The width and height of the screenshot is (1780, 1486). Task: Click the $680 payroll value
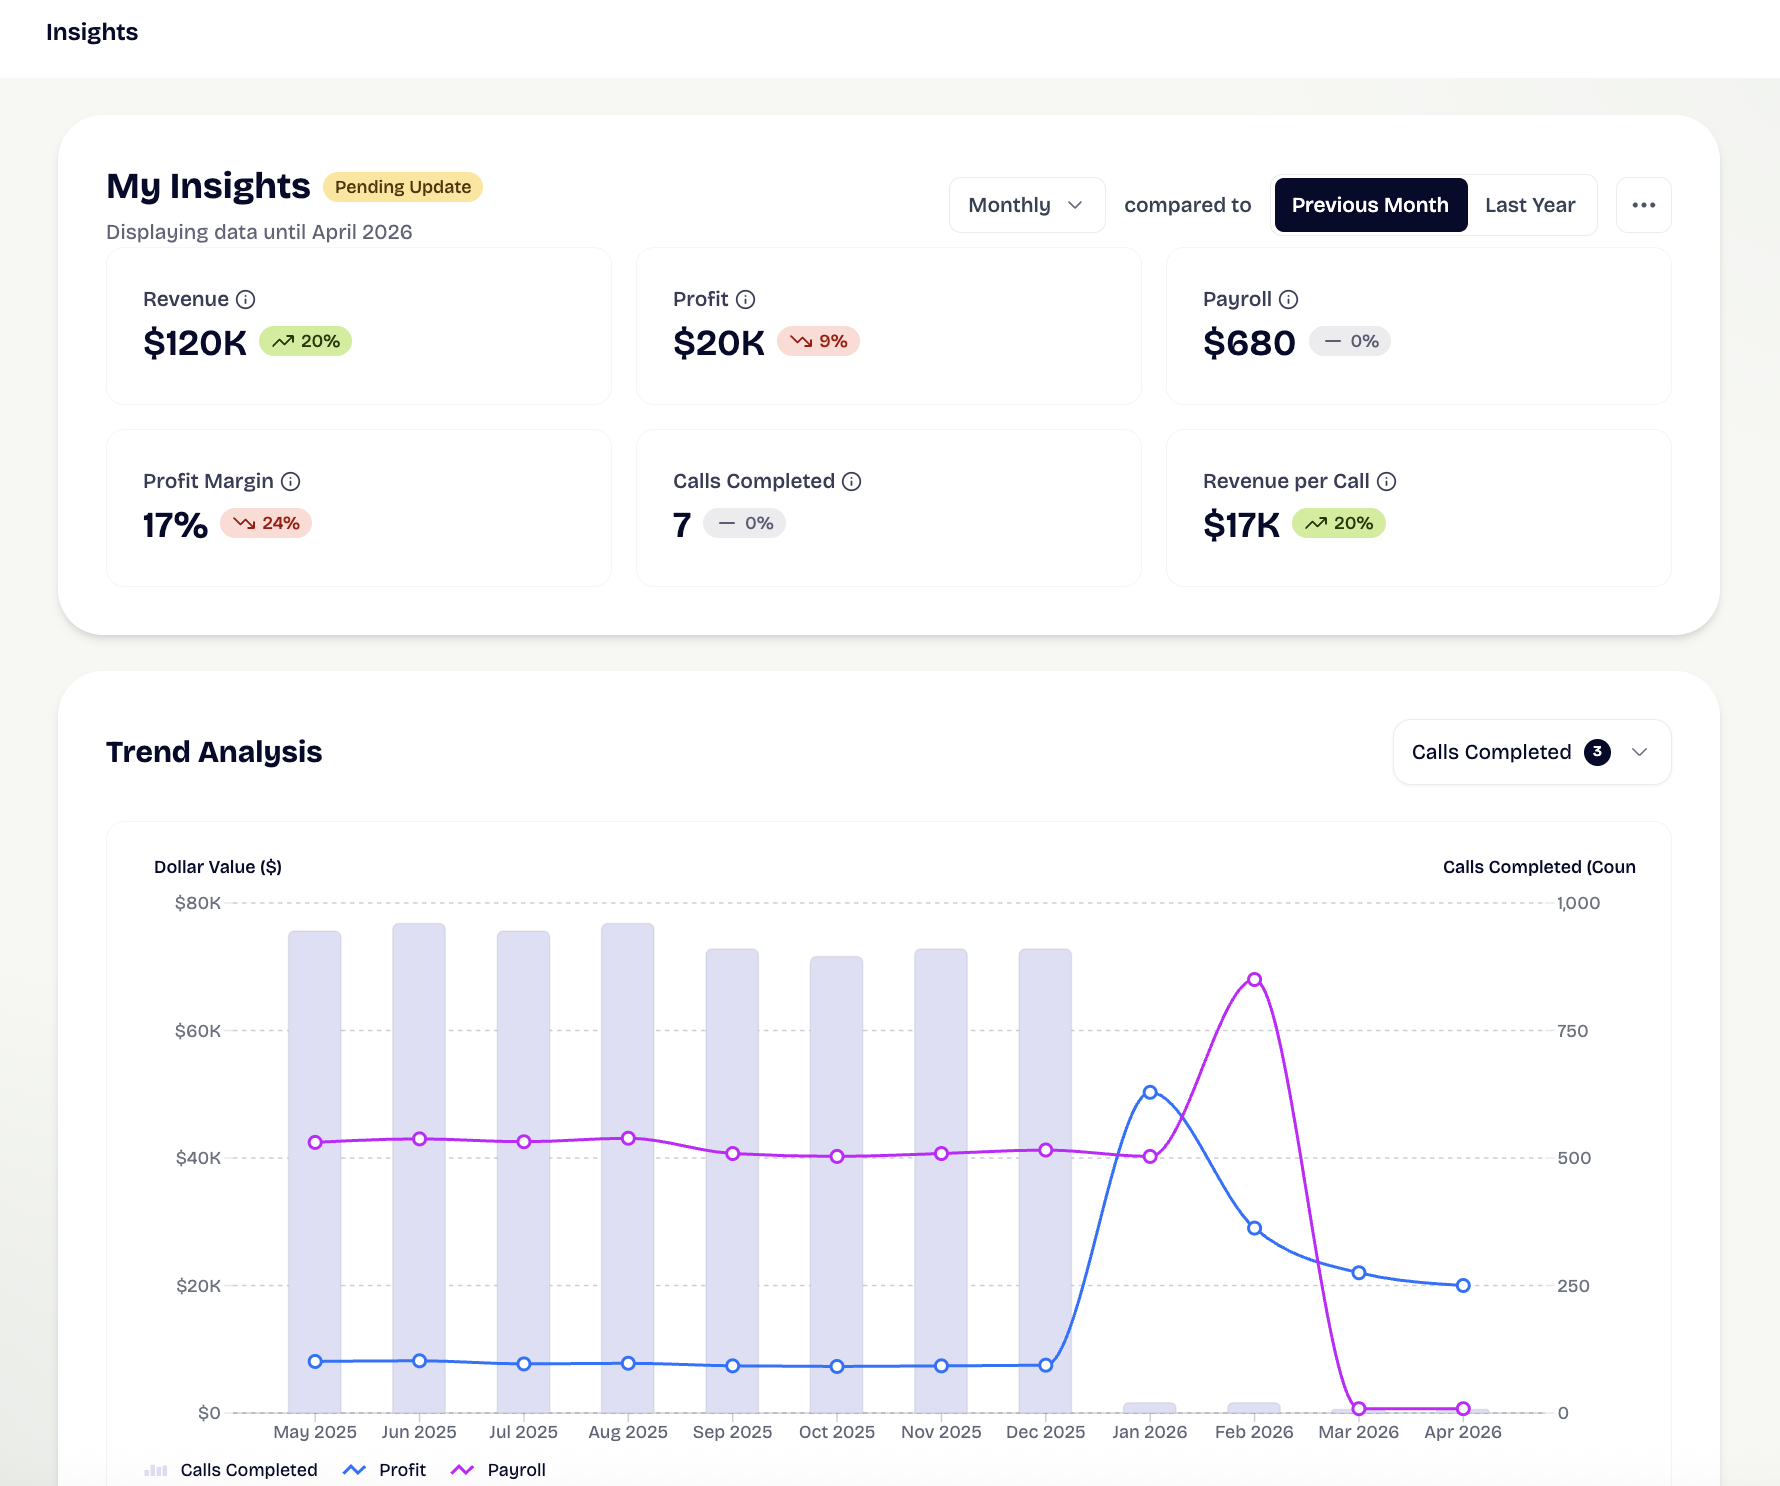click(x=1249, y=343)
